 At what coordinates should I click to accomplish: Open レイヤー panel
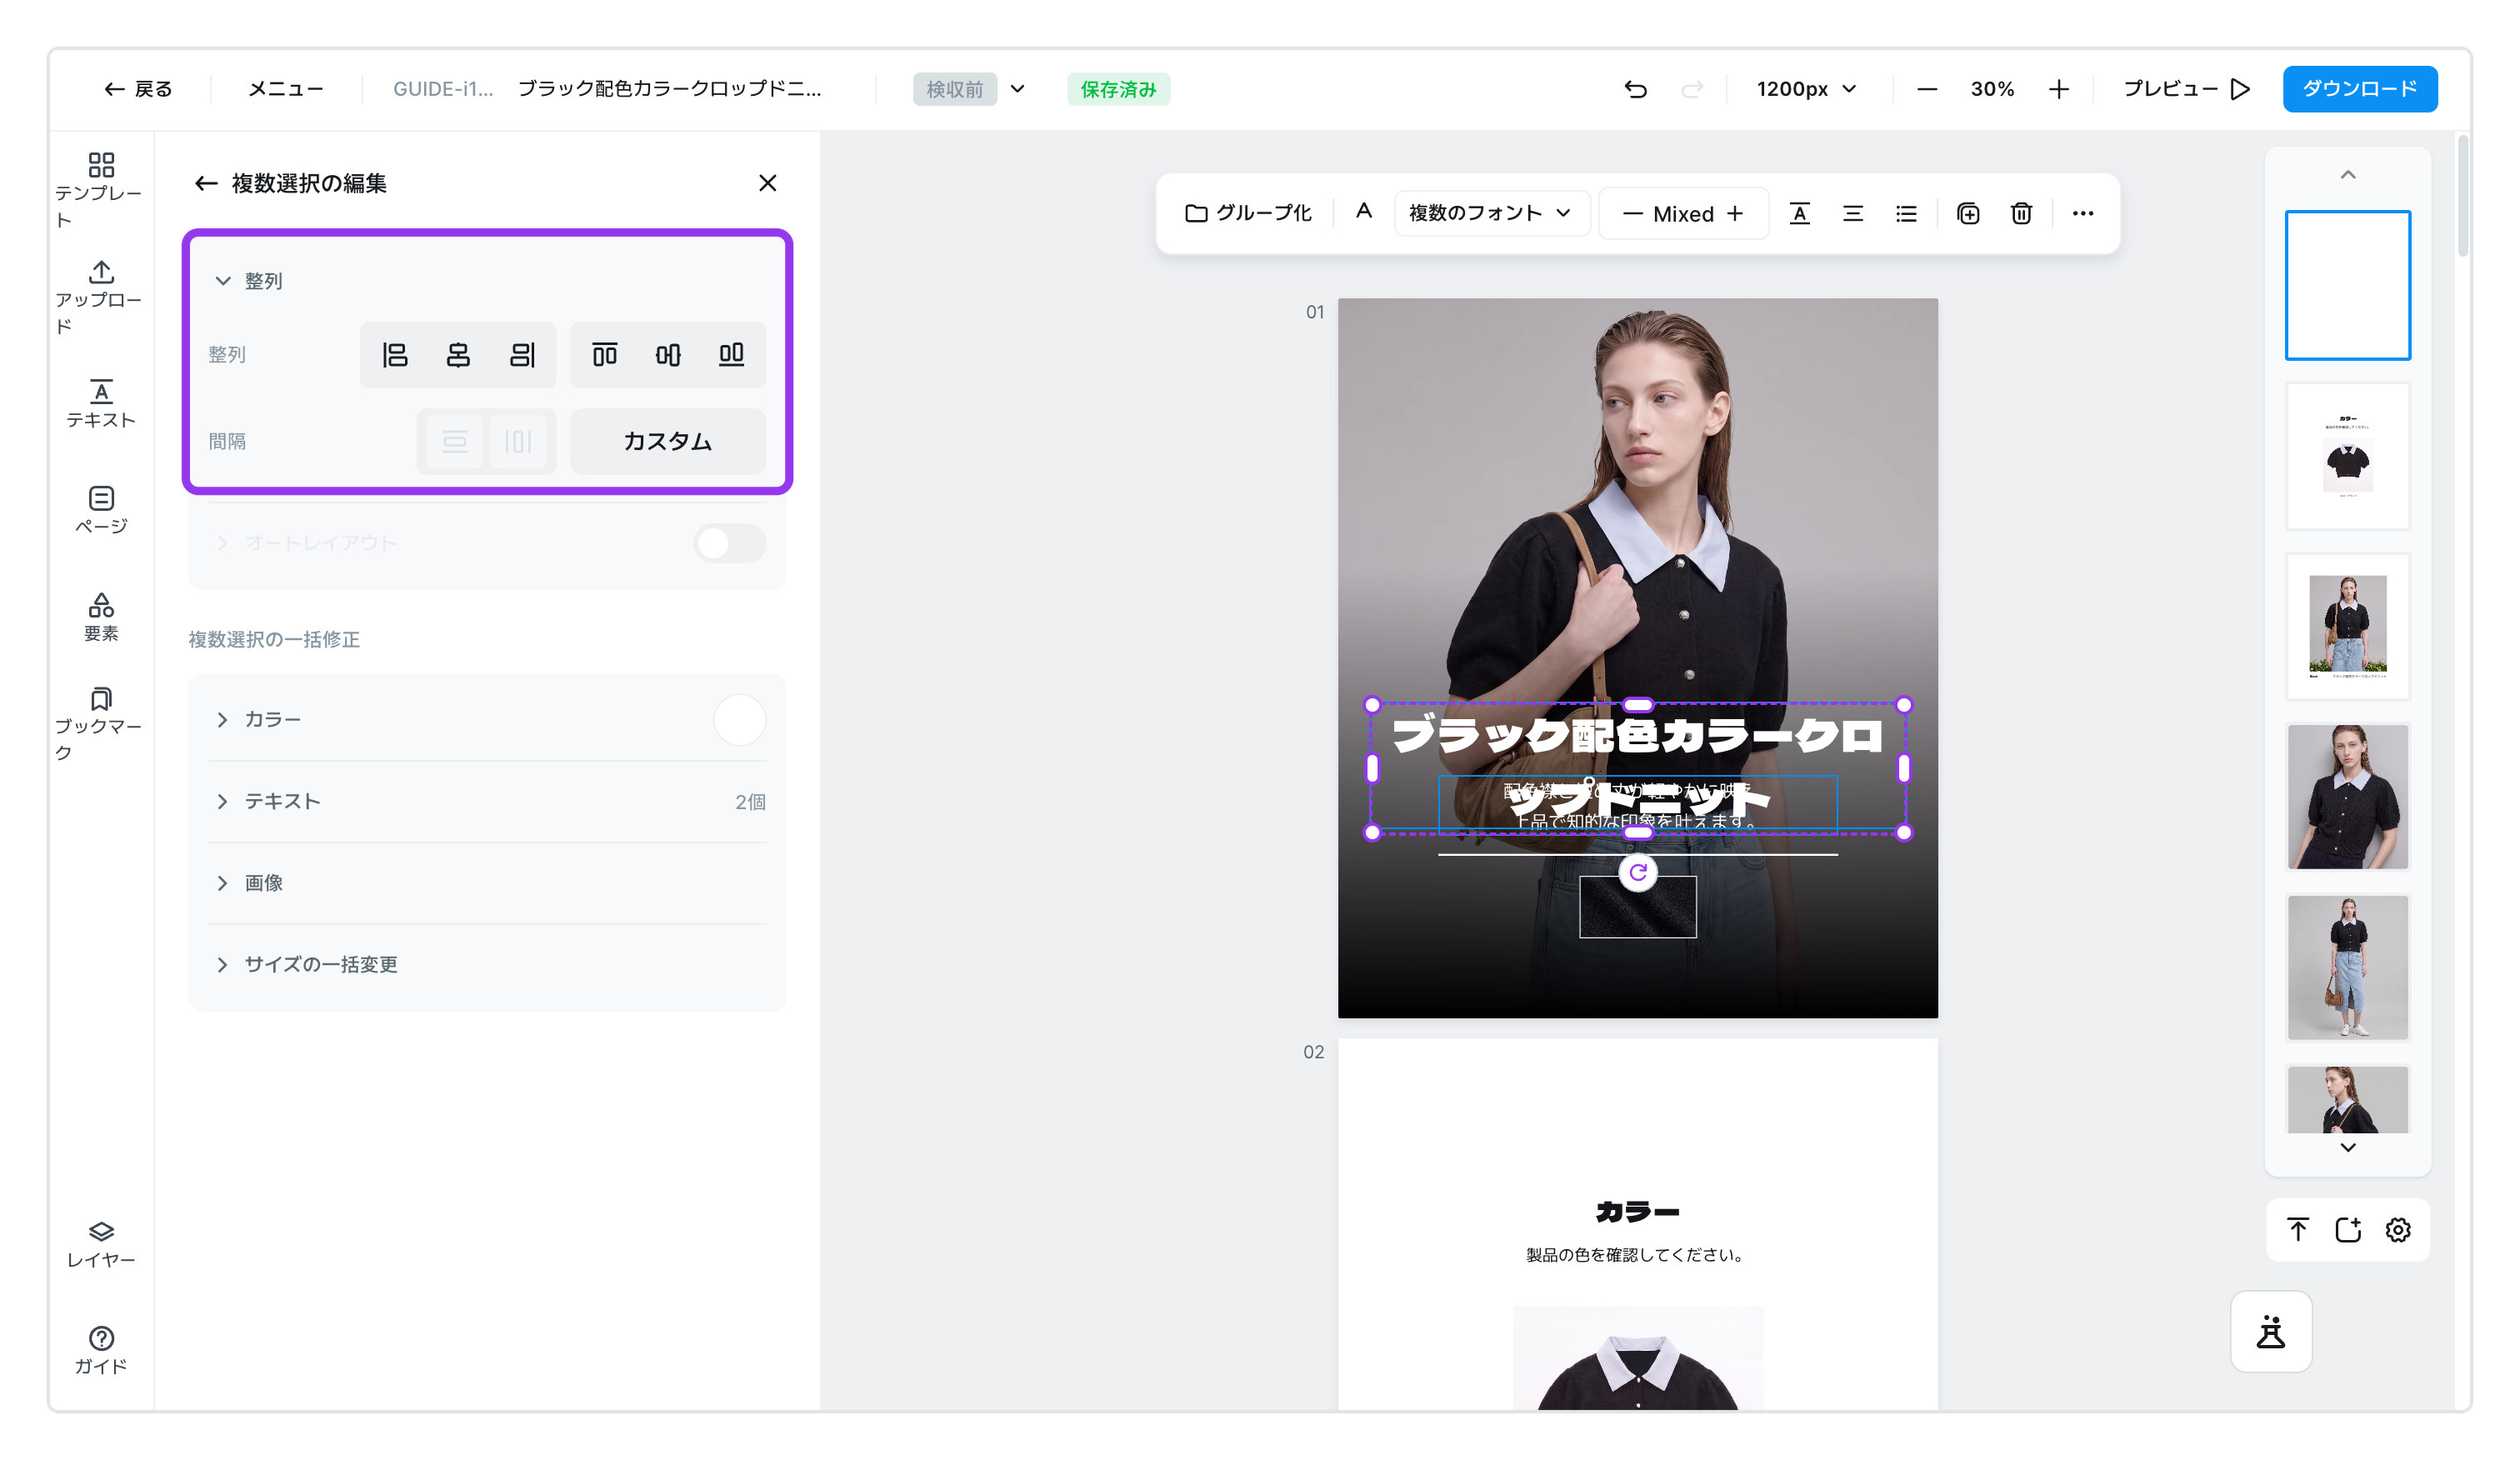(x=101, y=1245)
